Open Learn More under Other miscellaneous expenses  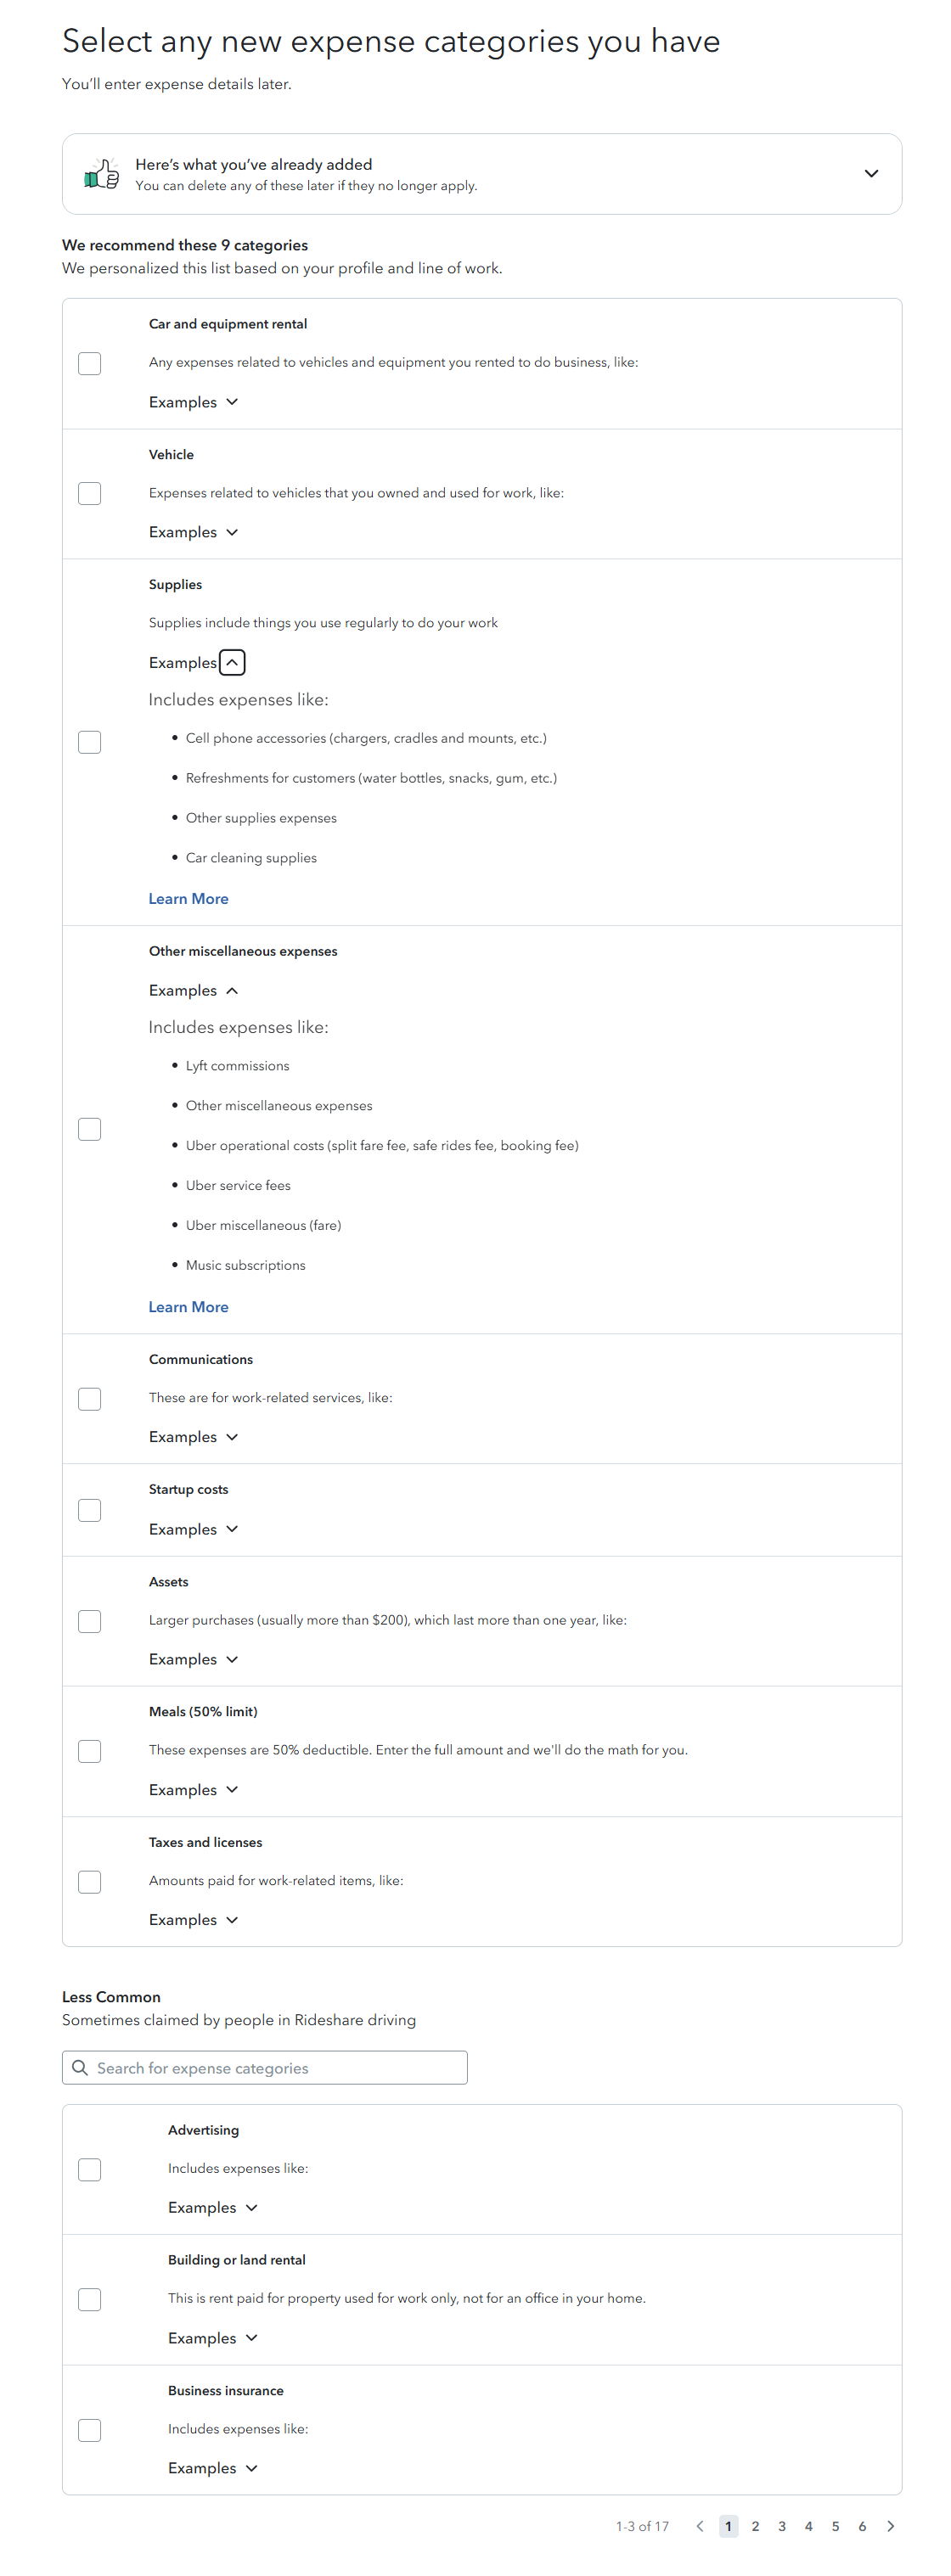[188, 1307]
